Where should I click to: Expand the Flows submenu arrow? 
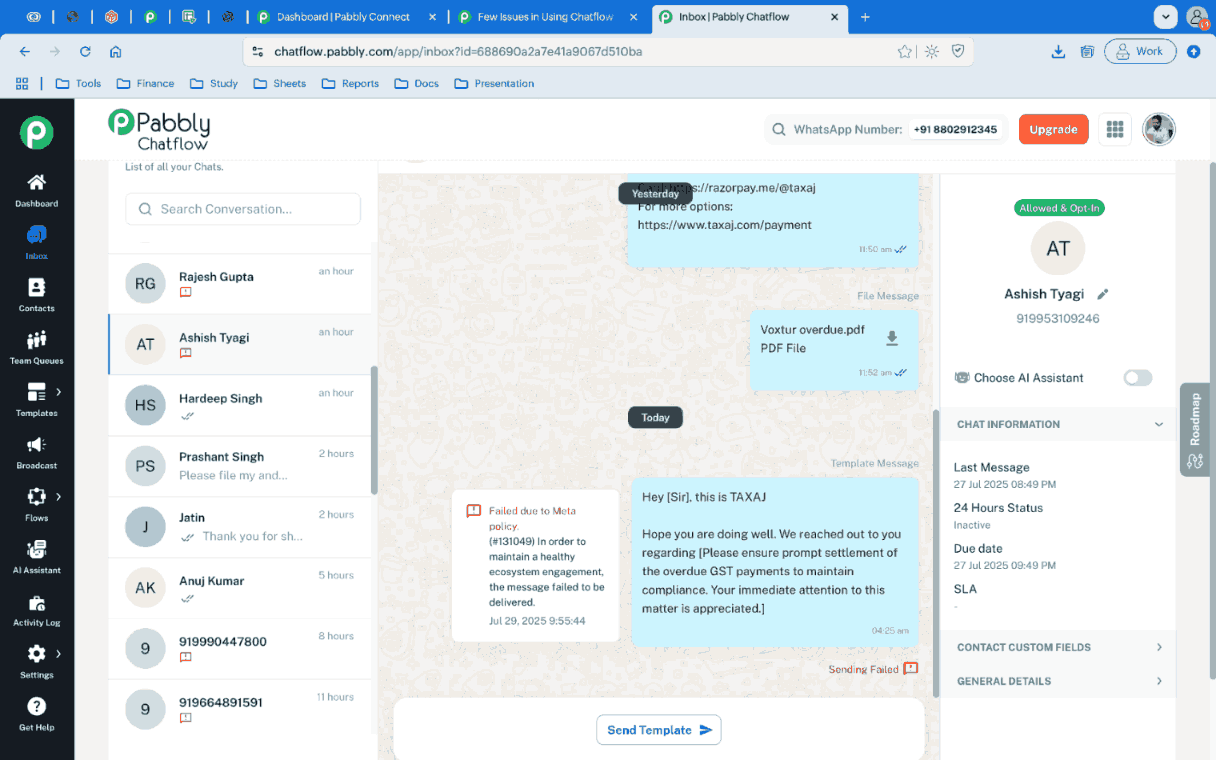(x=59, y=497)
